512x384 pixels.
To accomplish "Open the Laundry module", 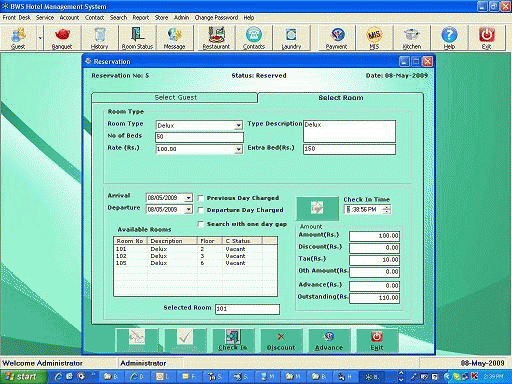I will [x=291, y=38].
